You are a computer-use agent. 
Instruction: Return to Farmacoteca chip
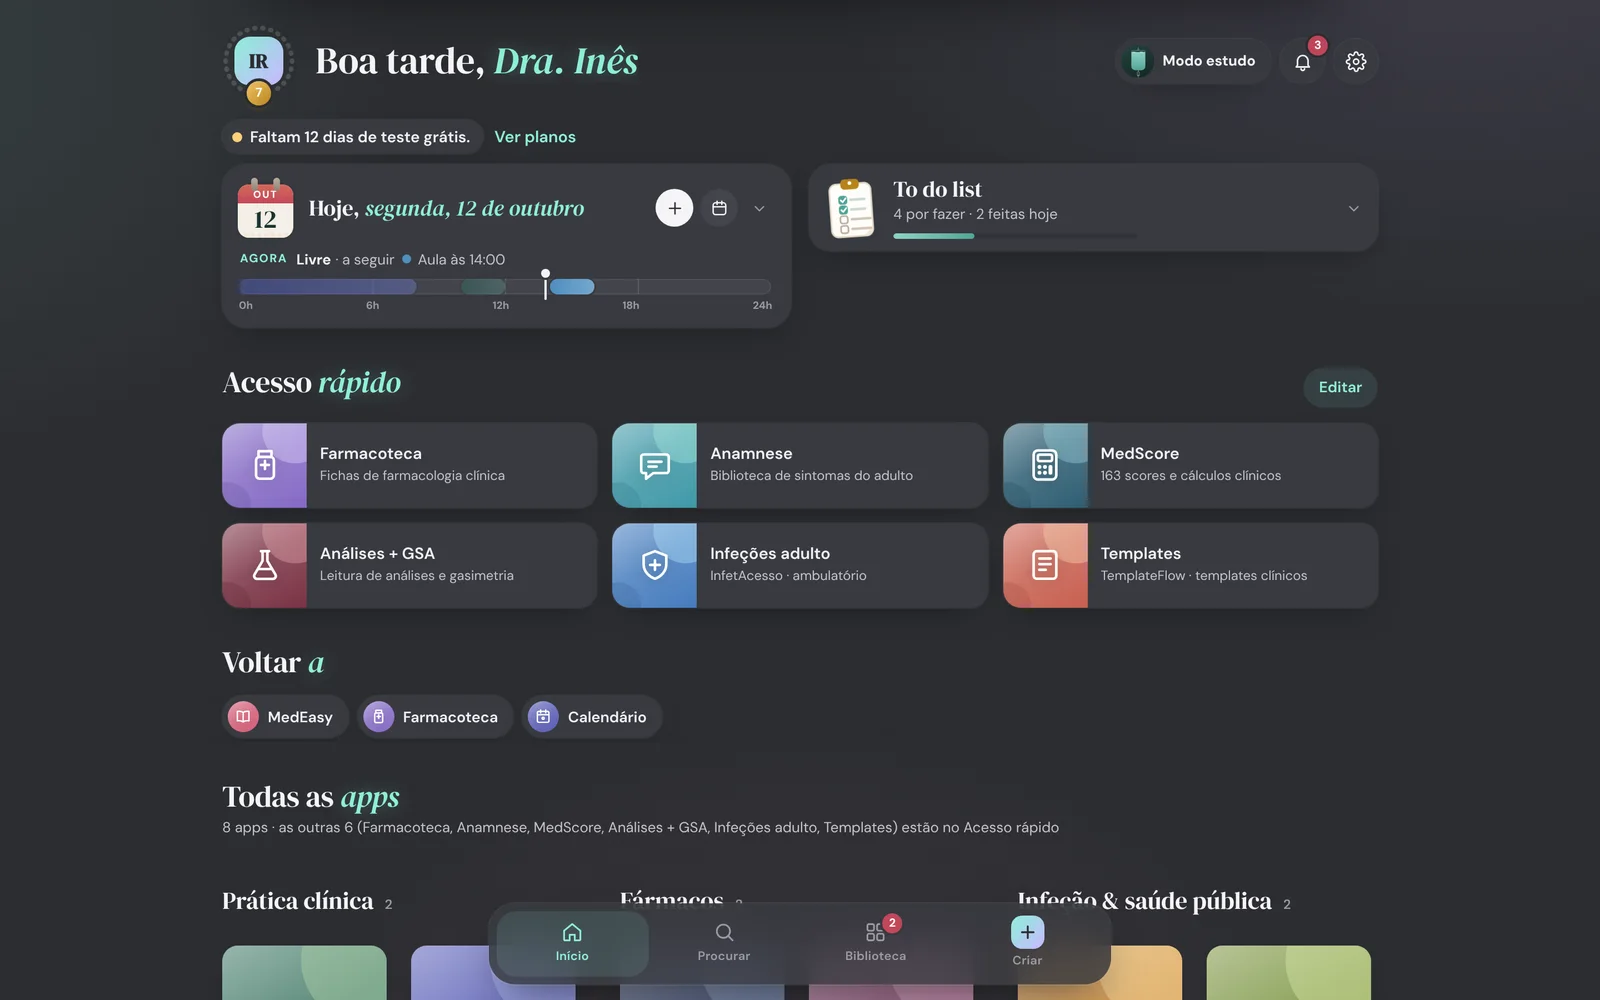coord(434,717)
